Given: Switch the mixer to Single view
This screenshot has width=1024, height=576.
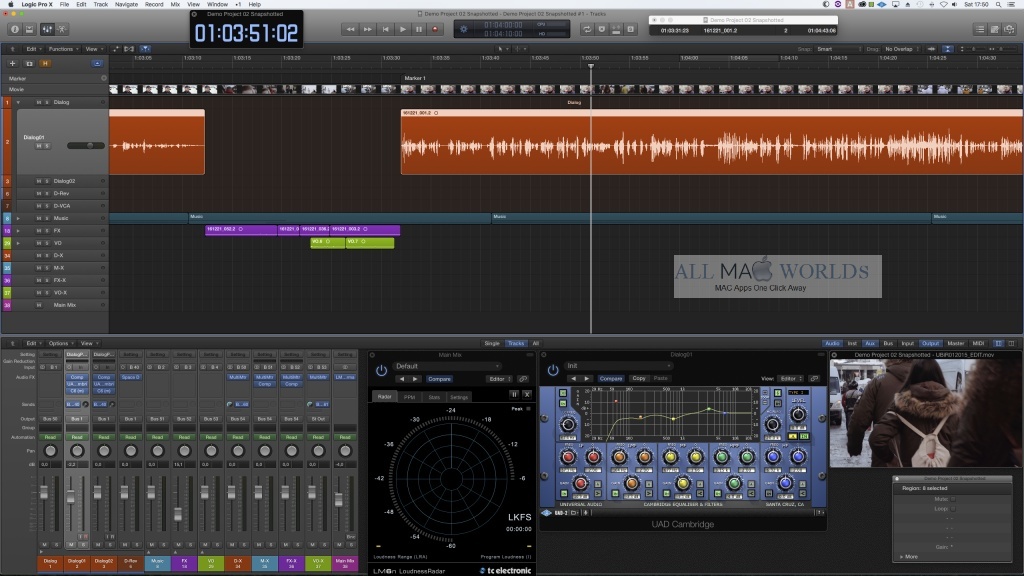Looking at the screenshot, I should point(492,343).
